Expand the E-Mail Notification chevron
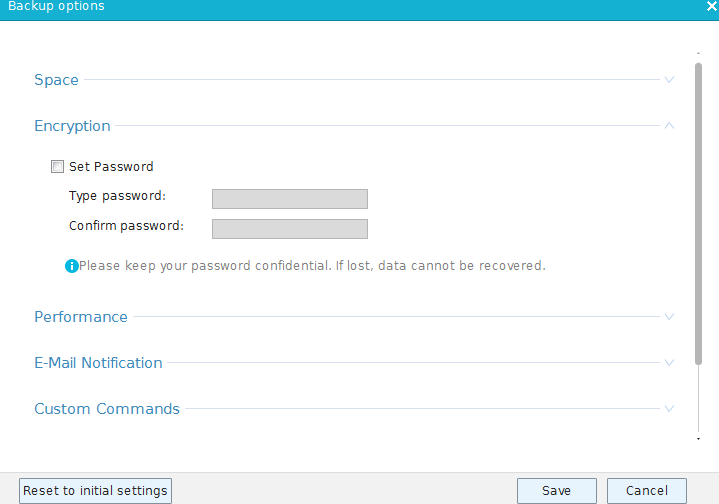 click(669, 362)
